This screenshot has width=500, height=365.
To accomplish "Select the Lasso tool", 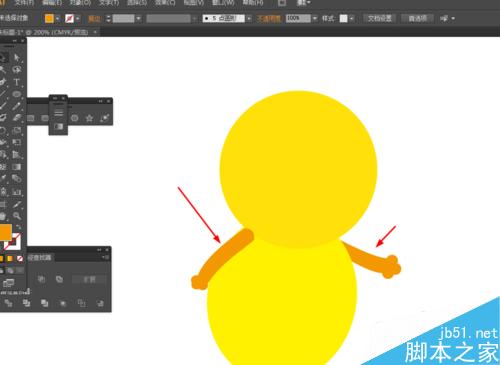I will click(x=17, y=70).
